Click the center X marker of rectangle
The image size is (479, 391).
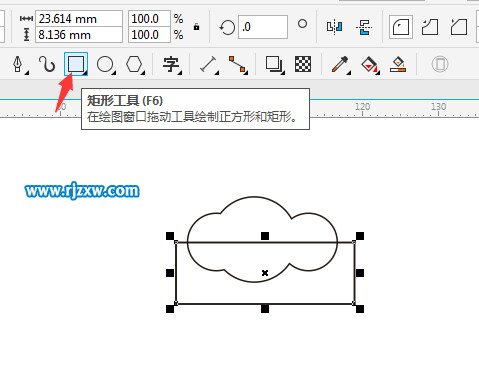(x=265, y=273)
